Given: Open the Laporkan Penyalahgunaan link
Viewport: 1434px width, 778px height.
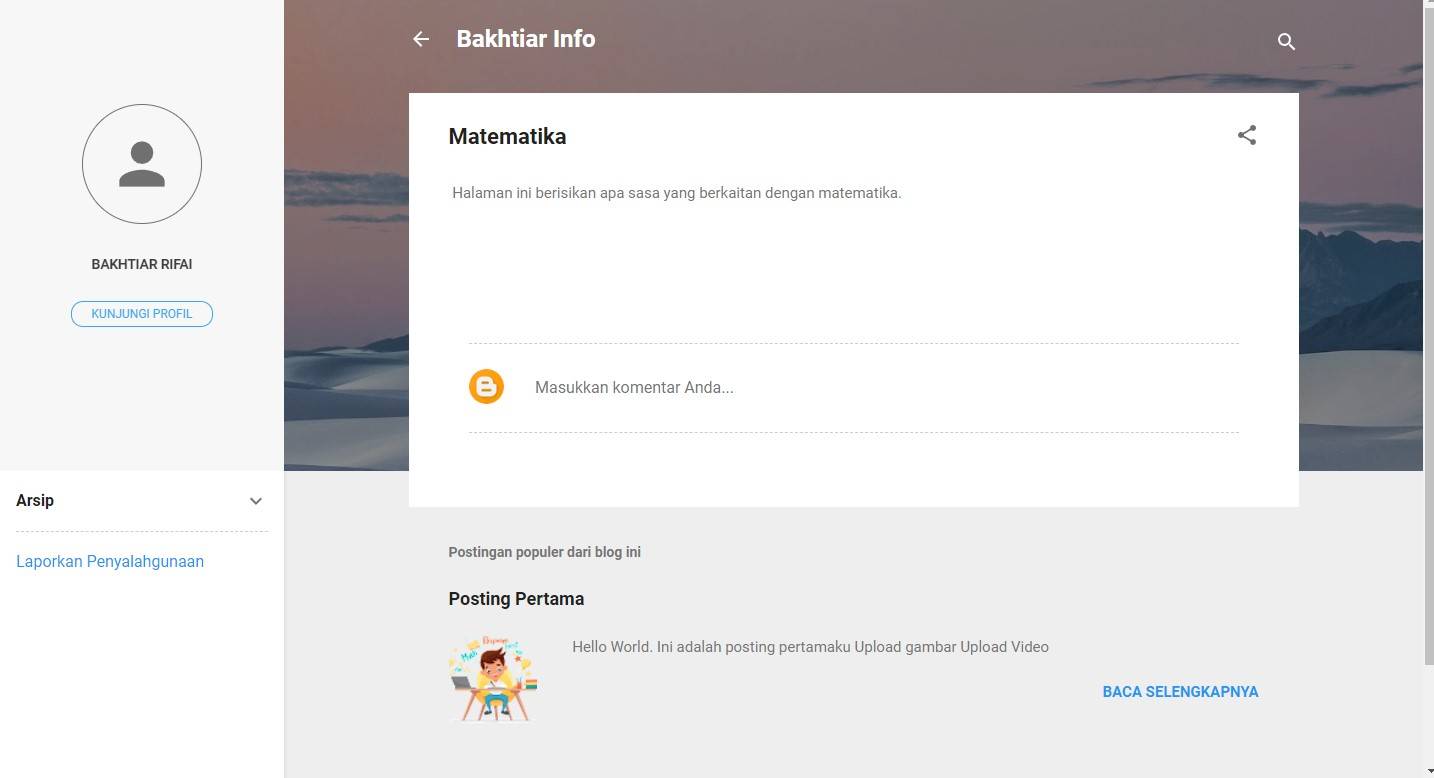Looking at the screenshot, I should pyautogui.click(x=110, y=561).
